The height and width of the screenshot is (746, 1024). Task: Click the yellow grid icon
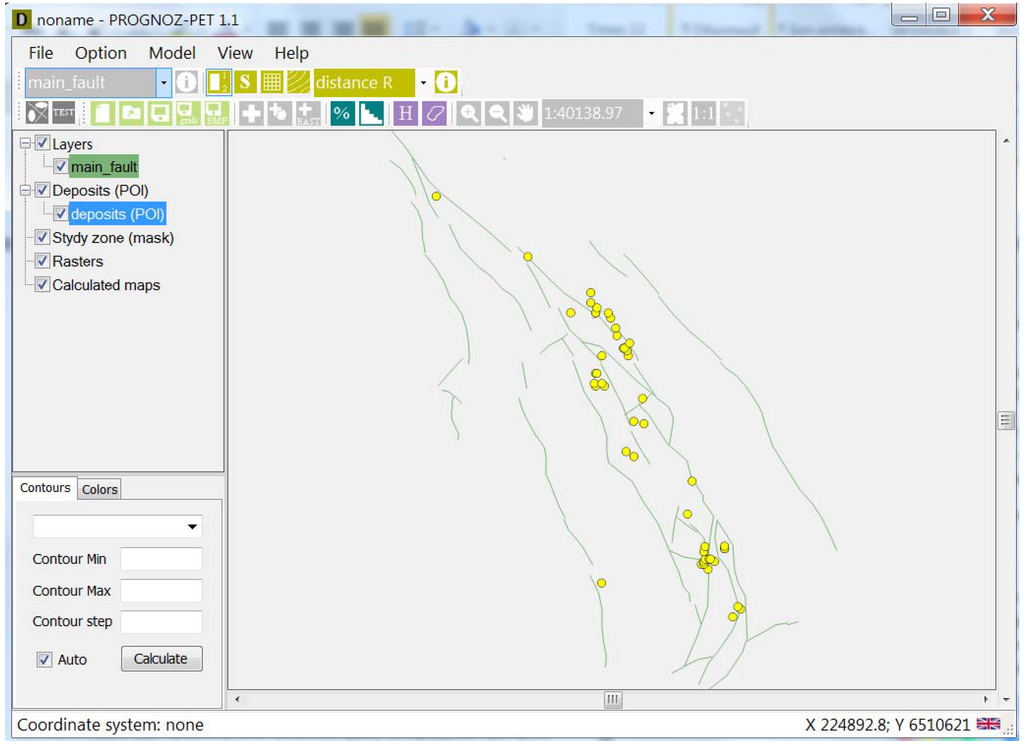point(271,83)
